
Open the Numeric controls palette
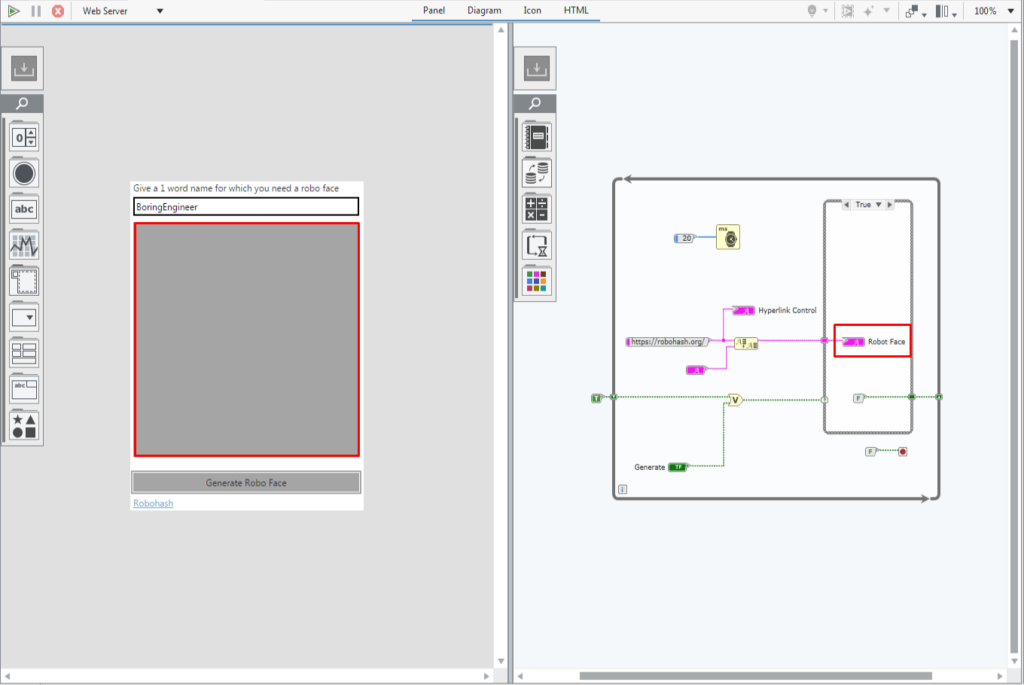[24, 137]
